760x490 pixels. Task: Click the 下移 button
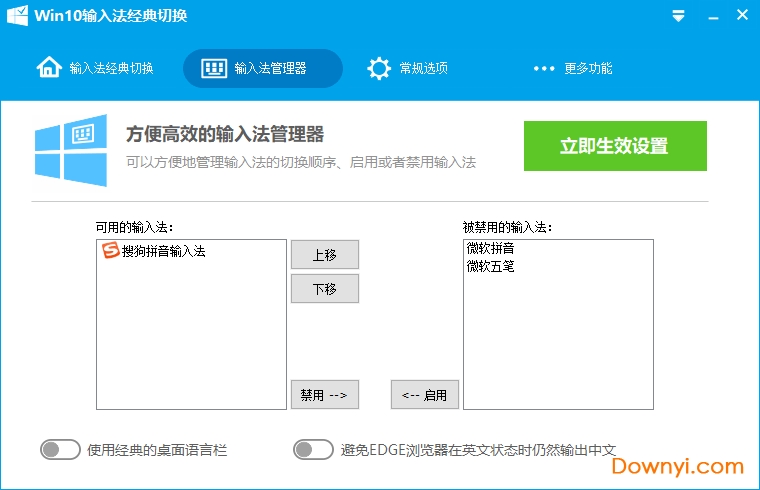[x=324, y=289]
